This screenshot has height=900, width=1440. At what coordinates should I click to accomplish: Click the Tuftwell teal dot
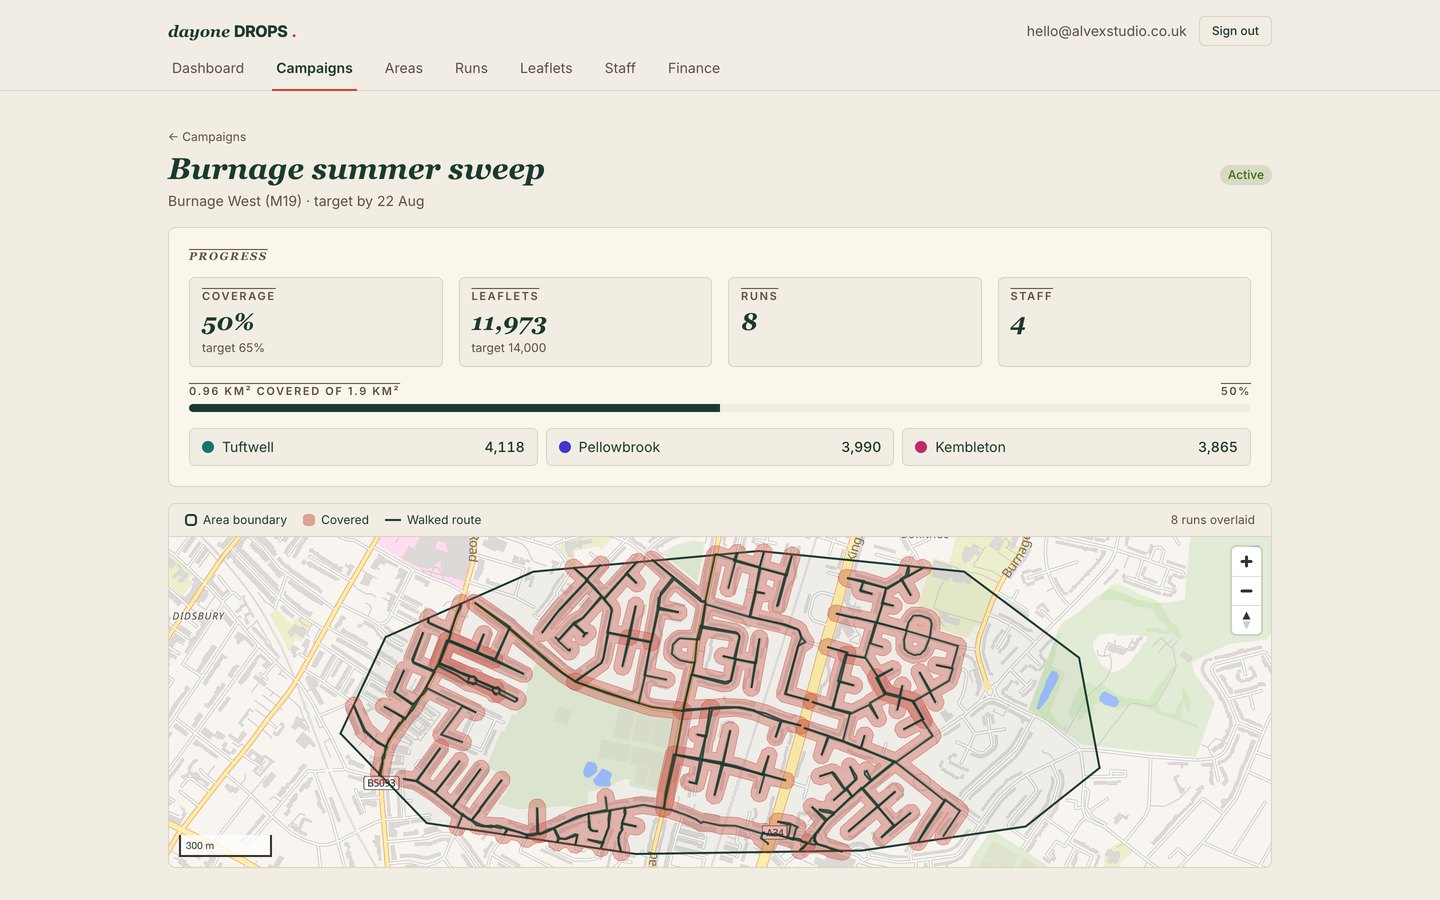(208, 447)
